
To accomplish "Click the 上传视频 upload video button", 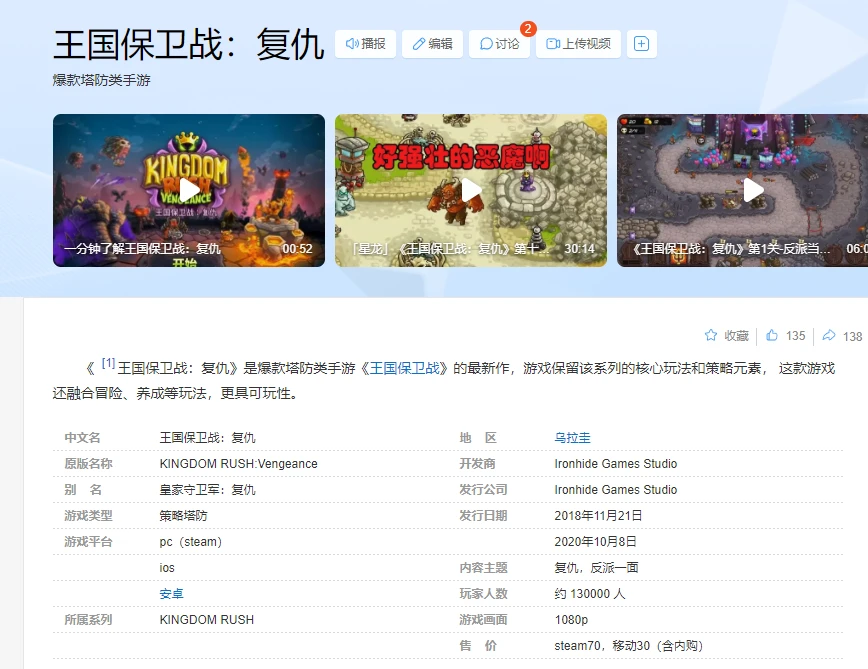I will click(x=578, y=44).
